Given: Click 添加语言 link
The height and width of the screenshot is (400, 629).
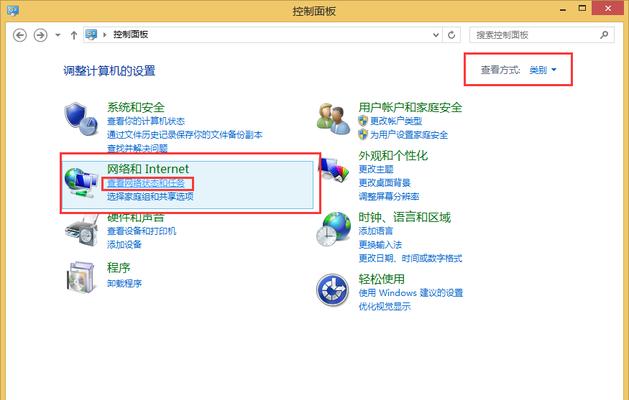Looking at the screenshot, I should [375, 231].
